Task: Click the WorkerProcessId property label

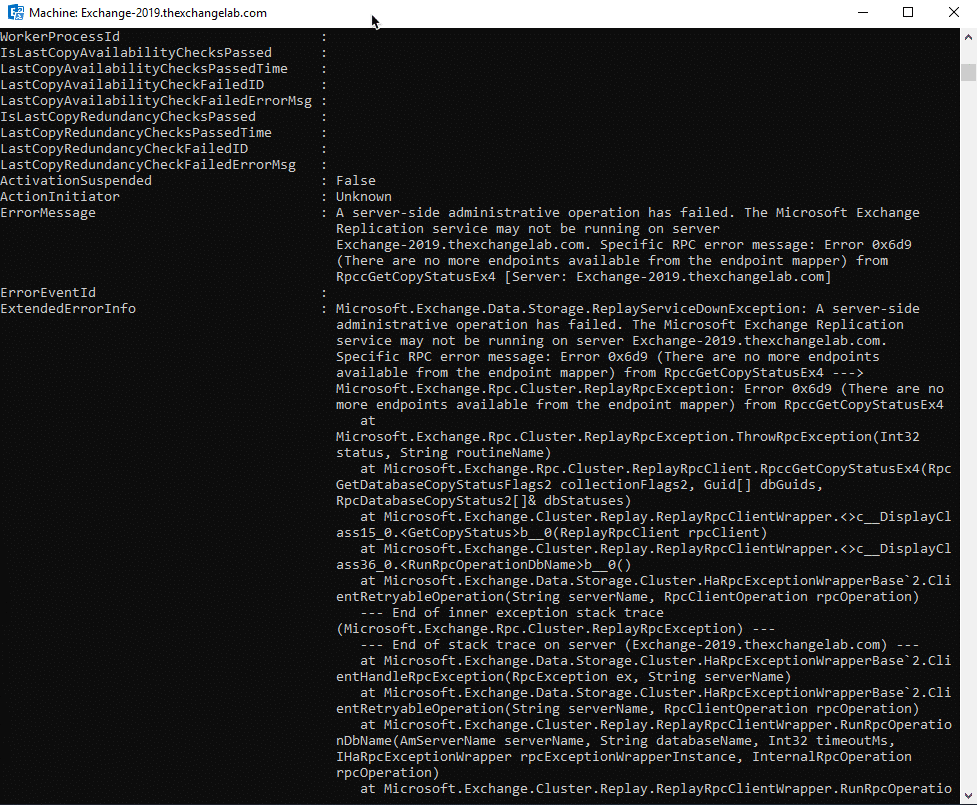Action: (60, 37)
